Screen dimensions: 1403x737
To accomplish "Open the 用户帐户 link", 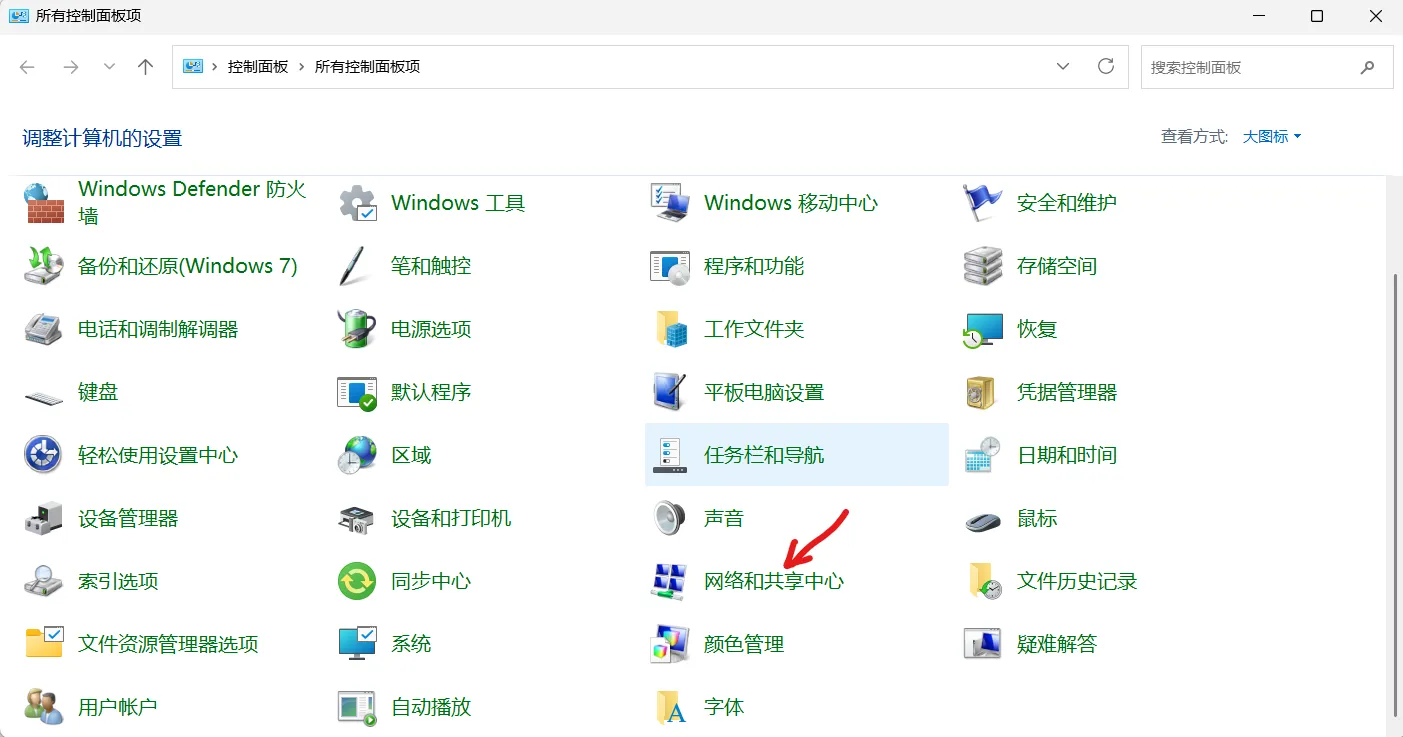I will tap(118, 707).
